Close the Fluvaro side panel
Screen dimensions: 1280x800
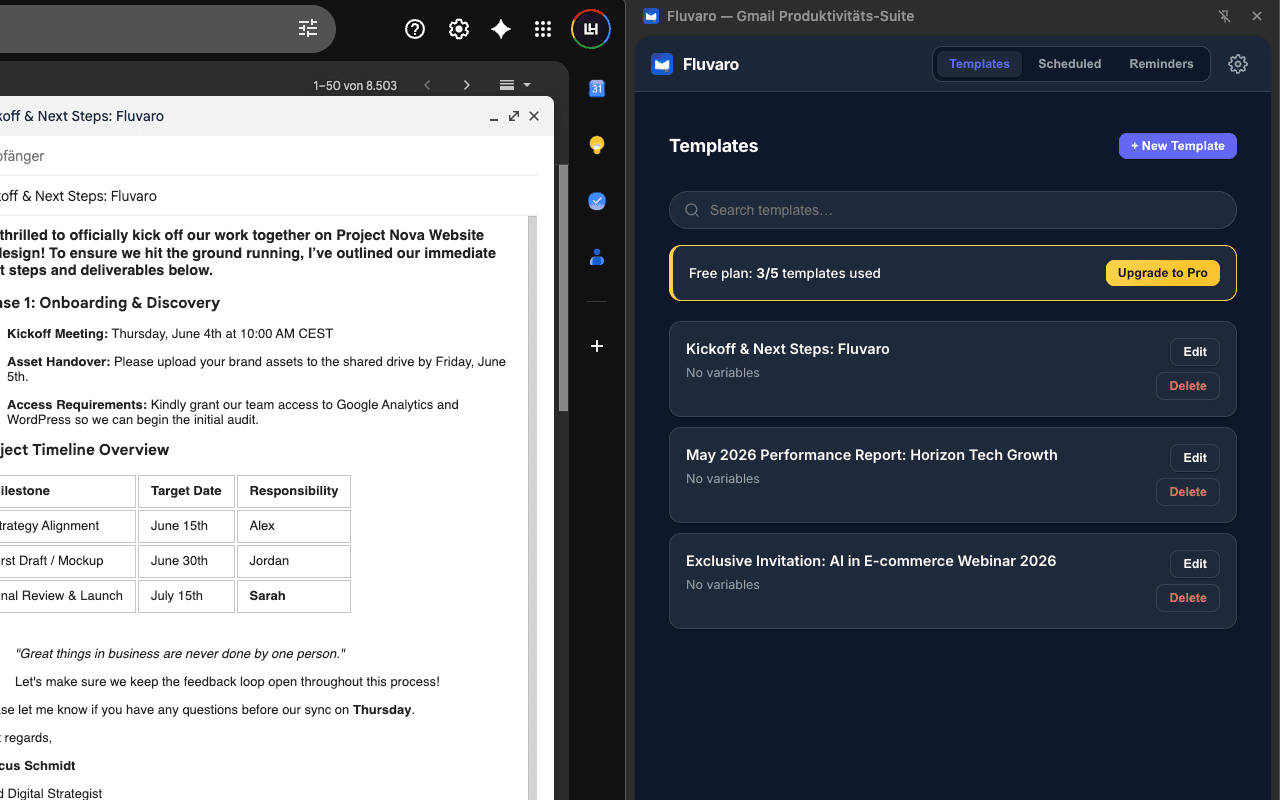[x=1257, y=16]
